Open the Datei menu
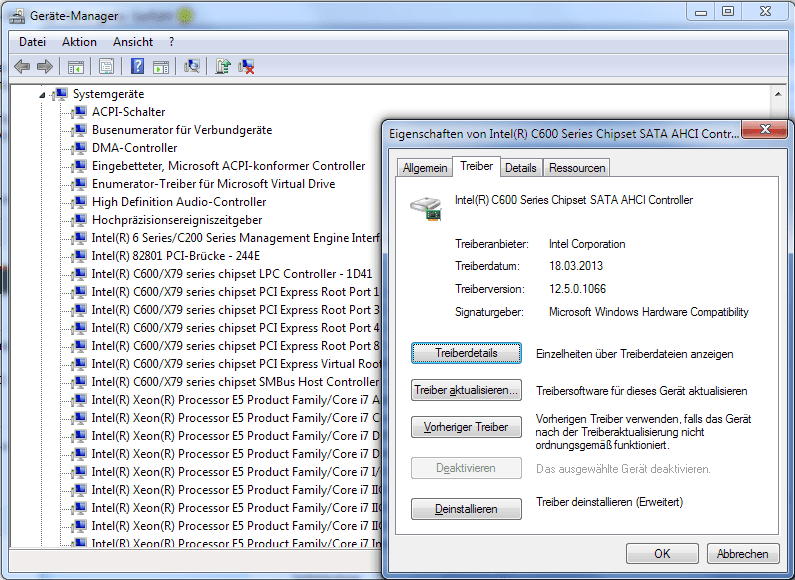The width and height of the screenshot is (795, 580). click(x=32, y=42)
